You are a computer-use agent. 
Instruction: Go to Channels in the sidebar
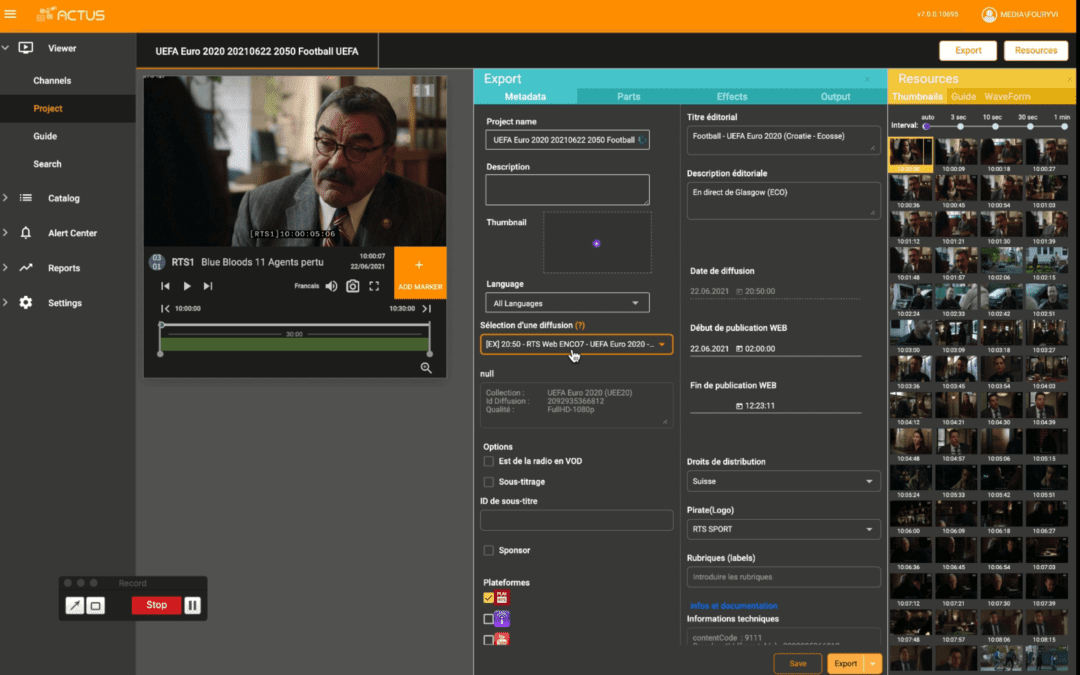coord(52,81)
